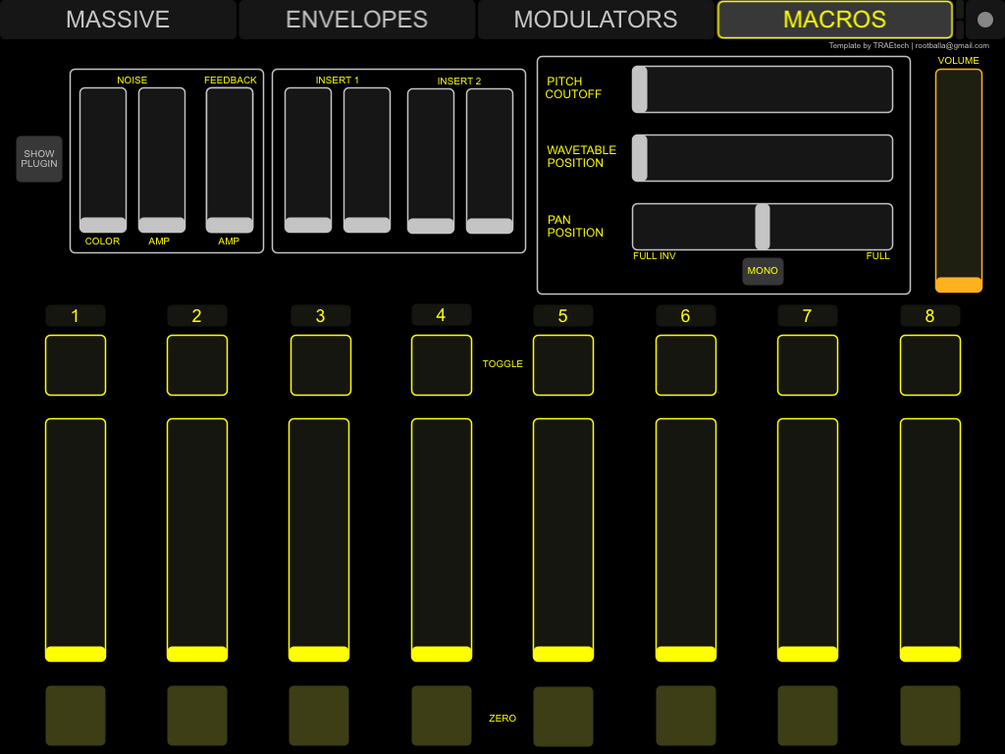The height and width of the screenshot is (754, 1005).
Task: Click the WAVETABLE POSITION horizontal slider
Action: 762,158
